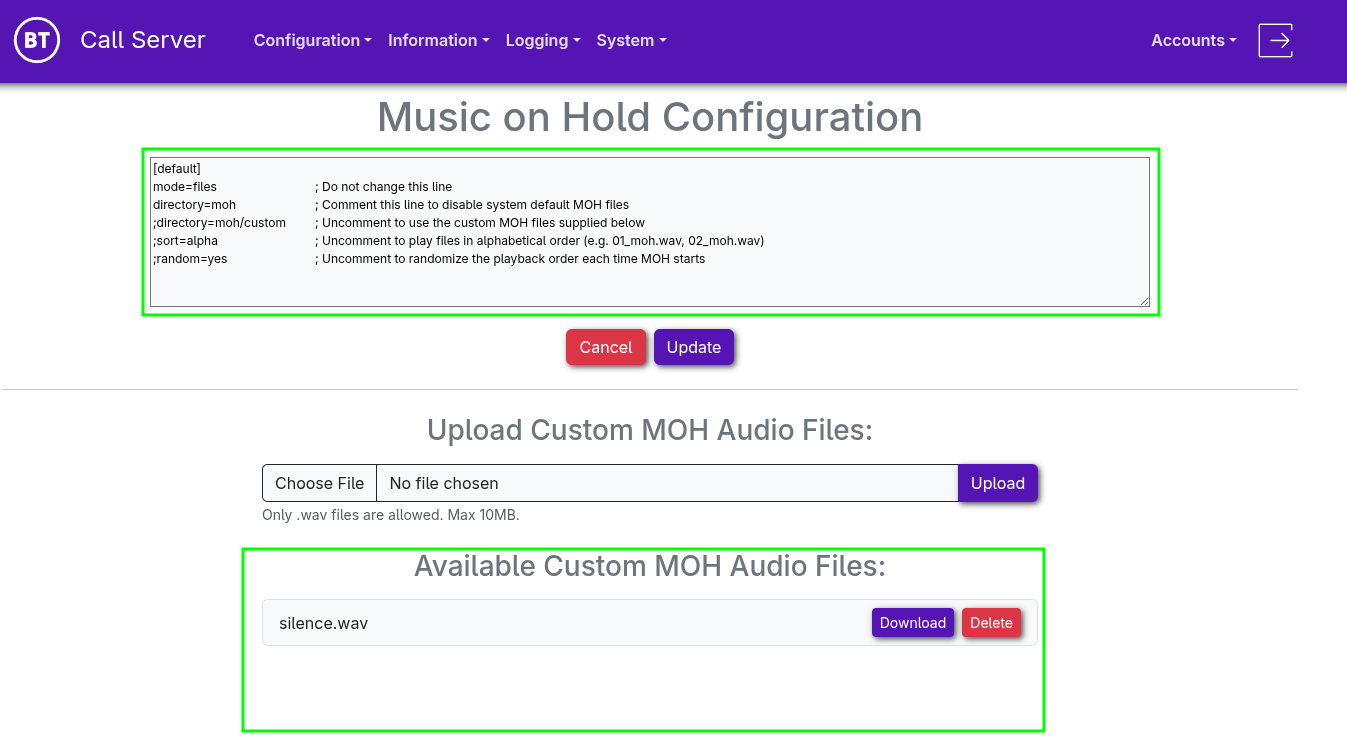Click Choose File to browse
Image resolution: width=1347 pixels, height=746 pixels.
pos(319,483)
